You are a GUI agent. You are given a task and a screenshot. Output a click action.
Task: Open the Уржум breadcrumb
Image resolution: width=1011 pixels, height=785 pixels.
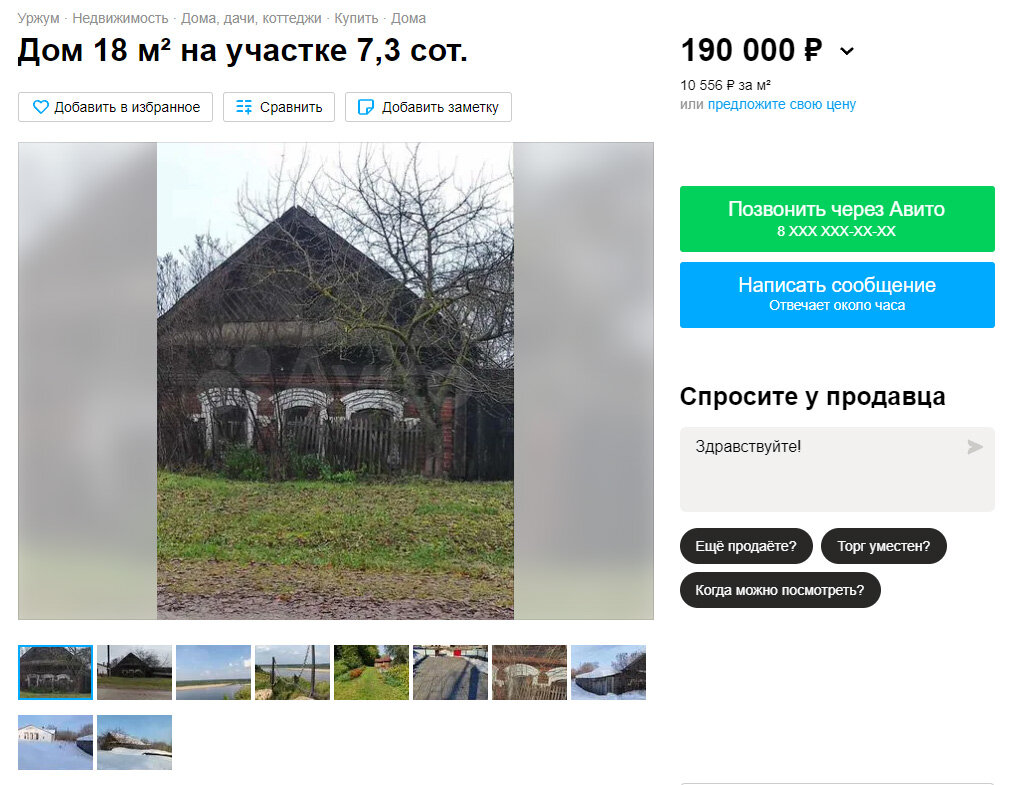click(38, 18)
